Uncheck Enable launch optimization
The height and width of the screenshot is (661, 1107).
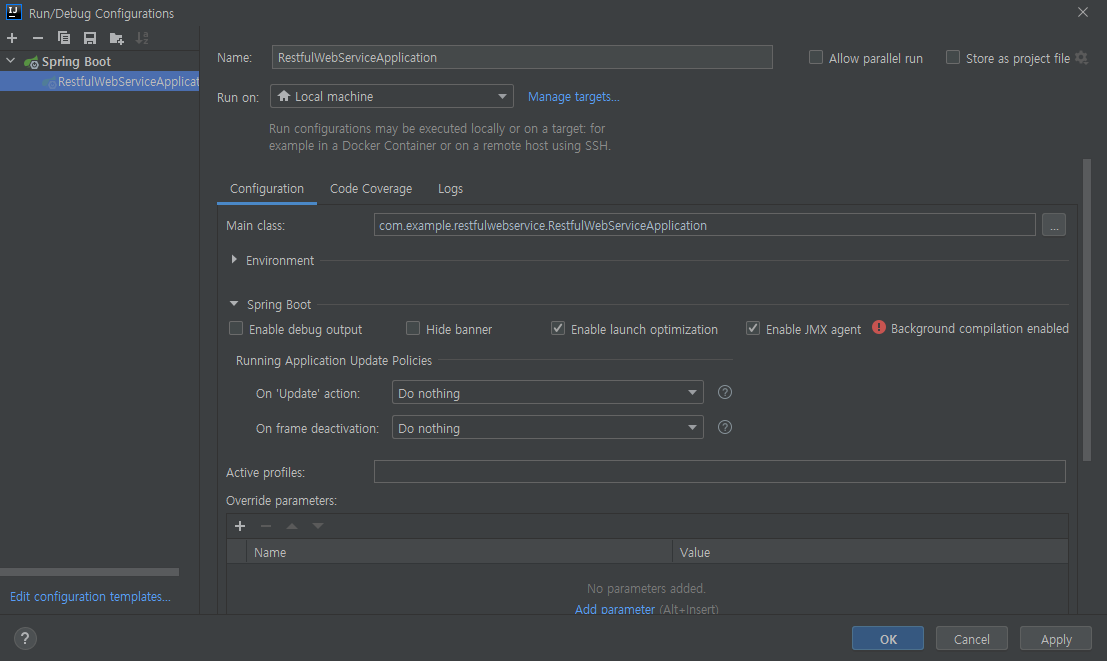[558, 329]
